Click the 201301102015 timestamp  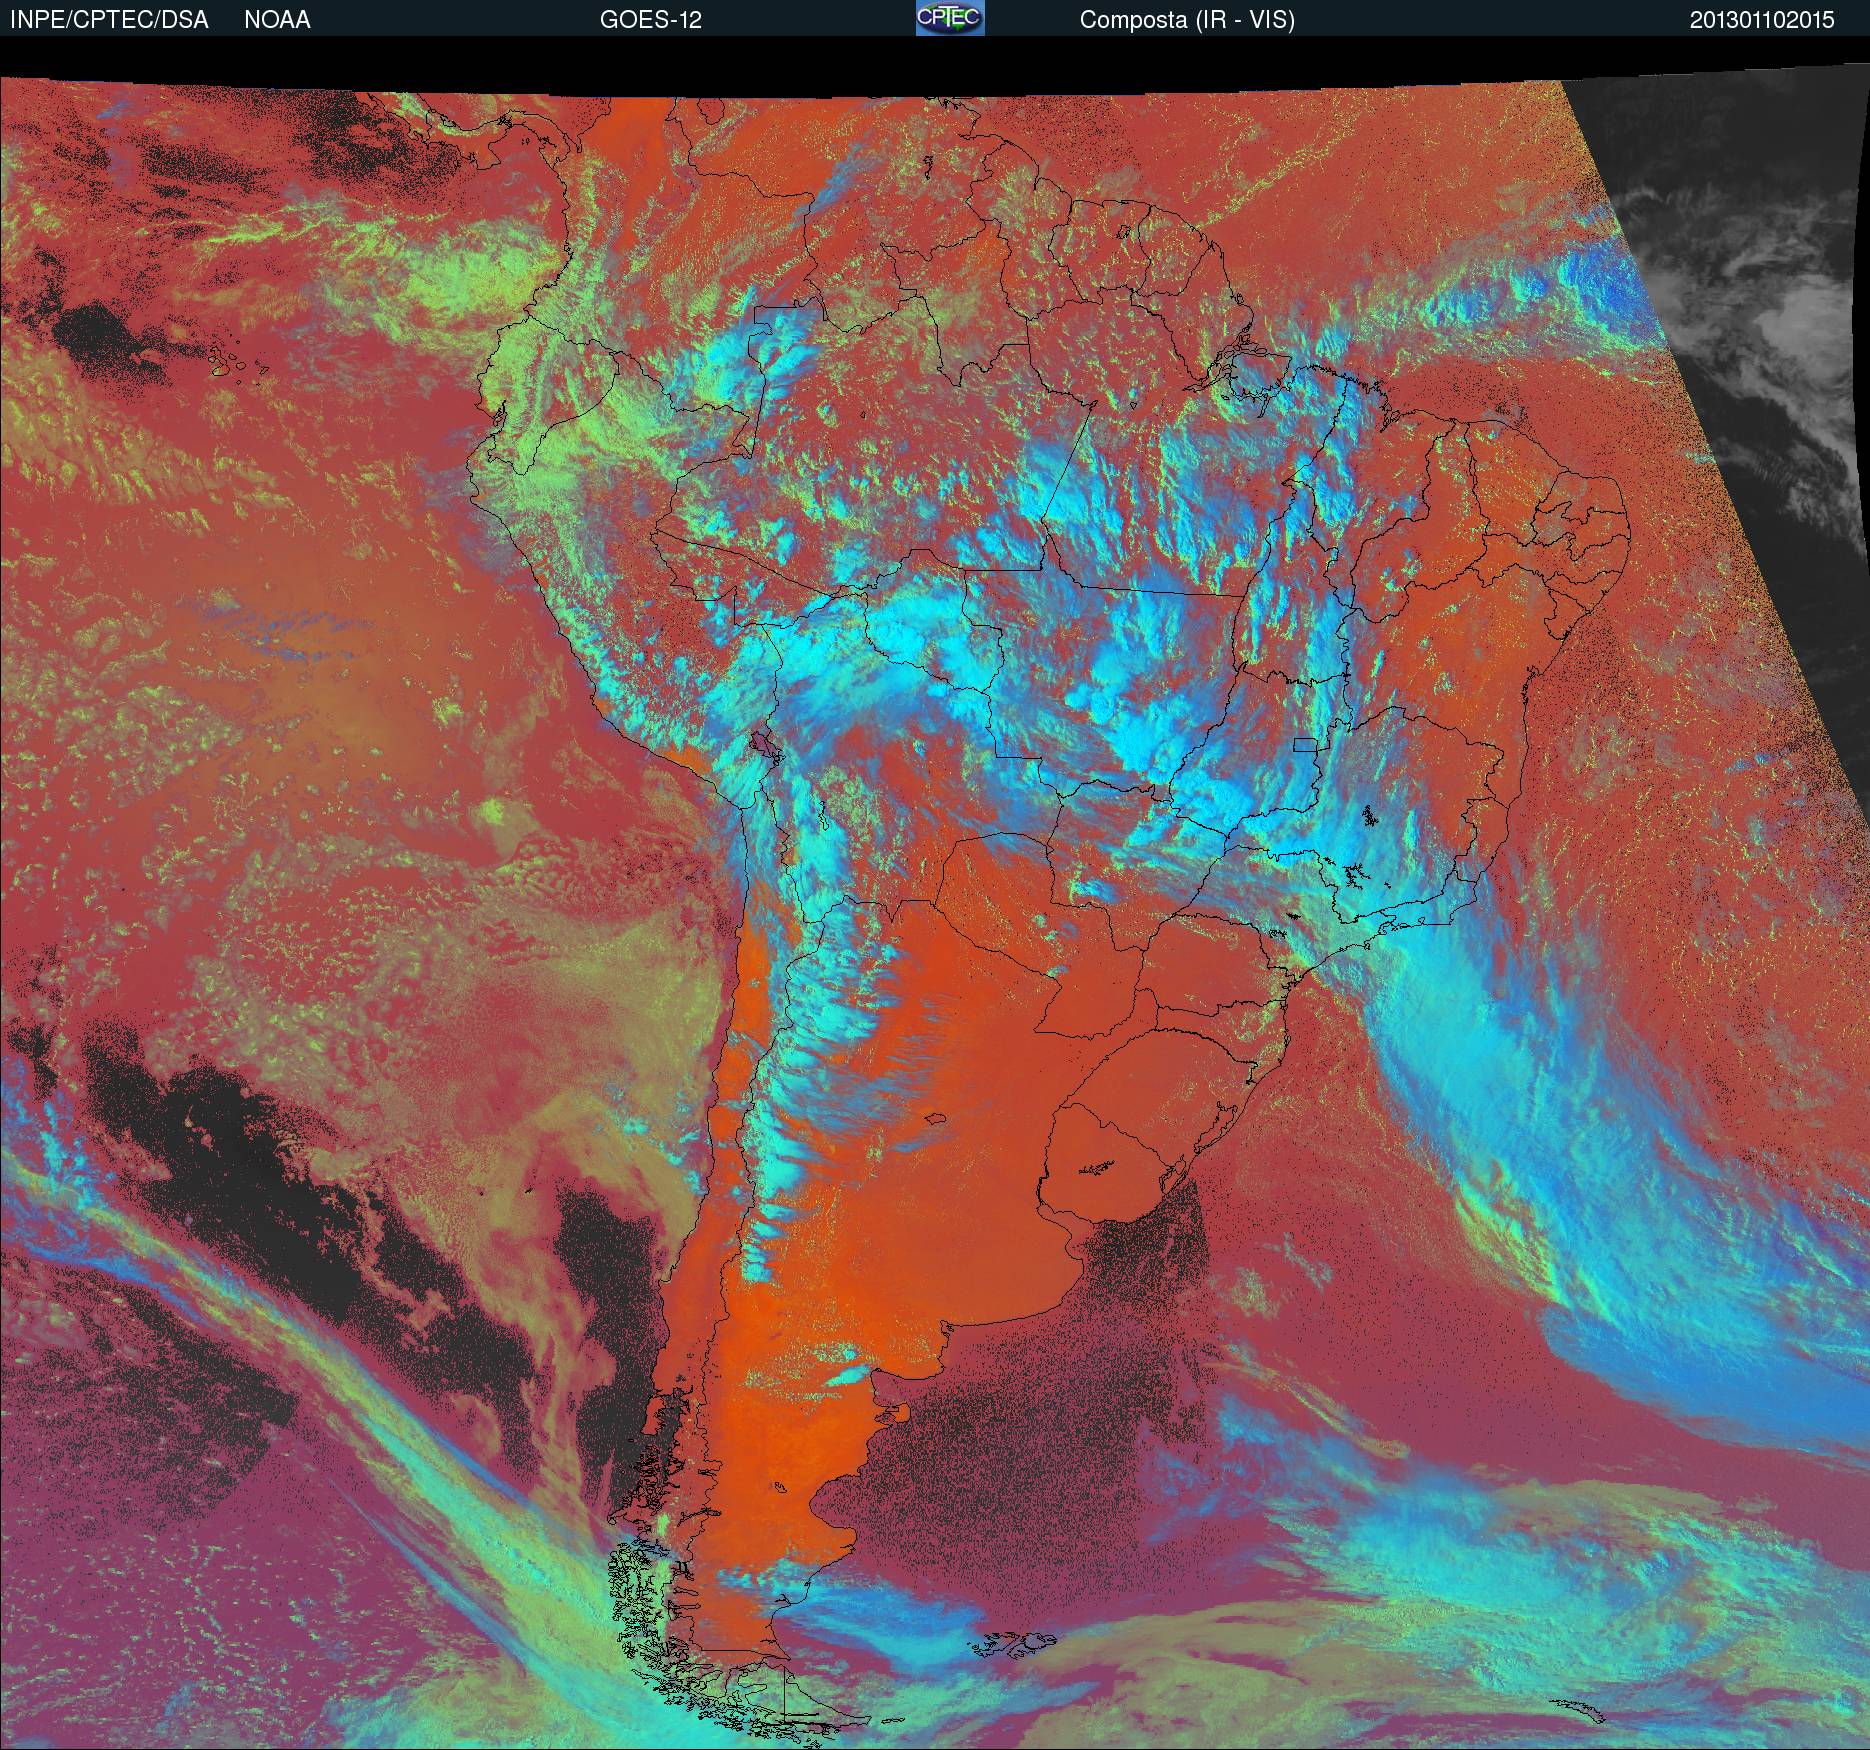click(1763, 20)
